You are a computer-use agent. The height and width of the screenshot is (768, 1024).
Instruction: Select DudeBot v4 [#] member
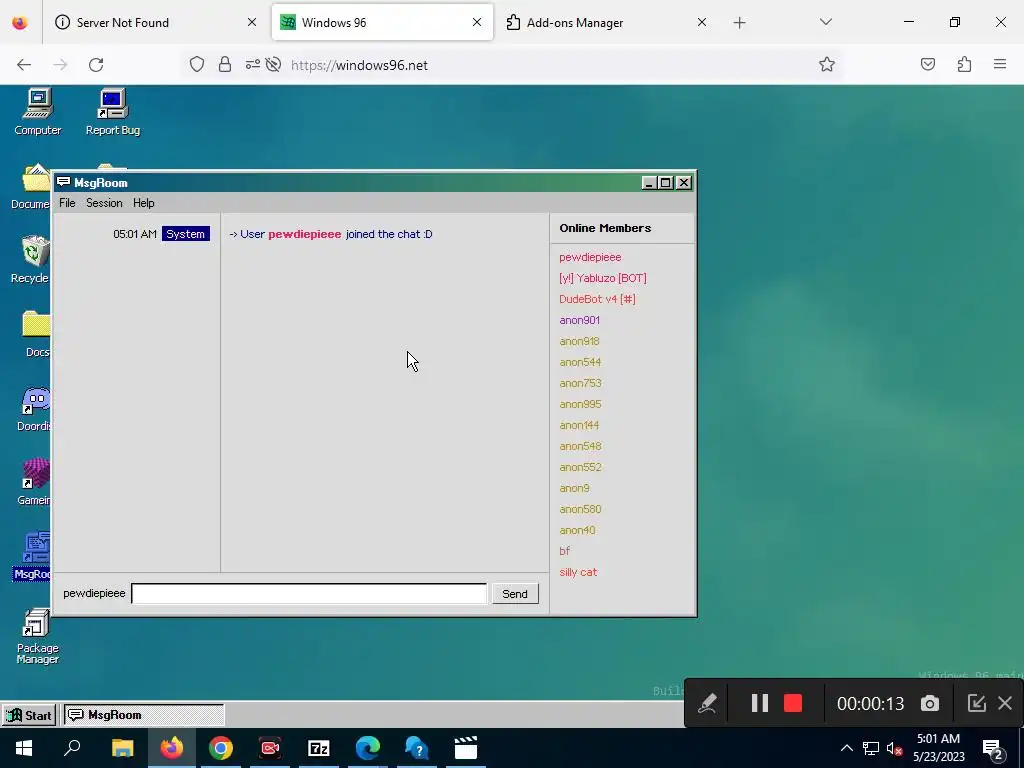598,299
